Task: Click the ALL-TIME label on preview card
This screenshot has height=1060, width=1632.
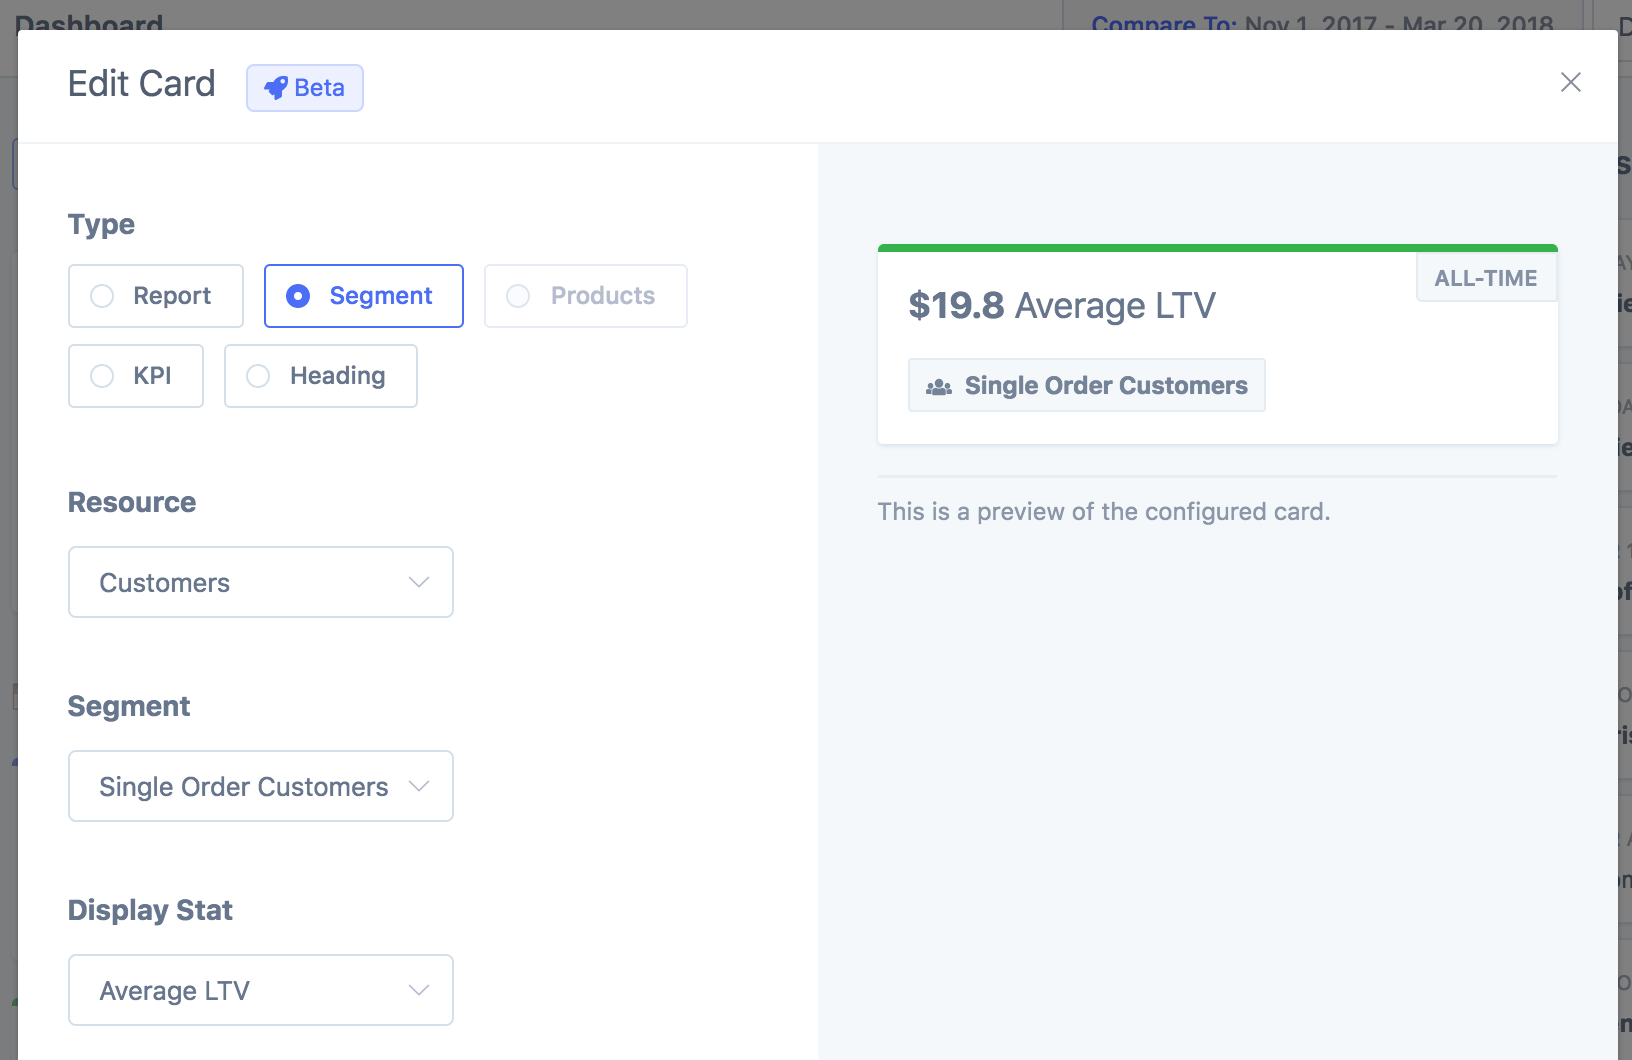Action: 1485,278
